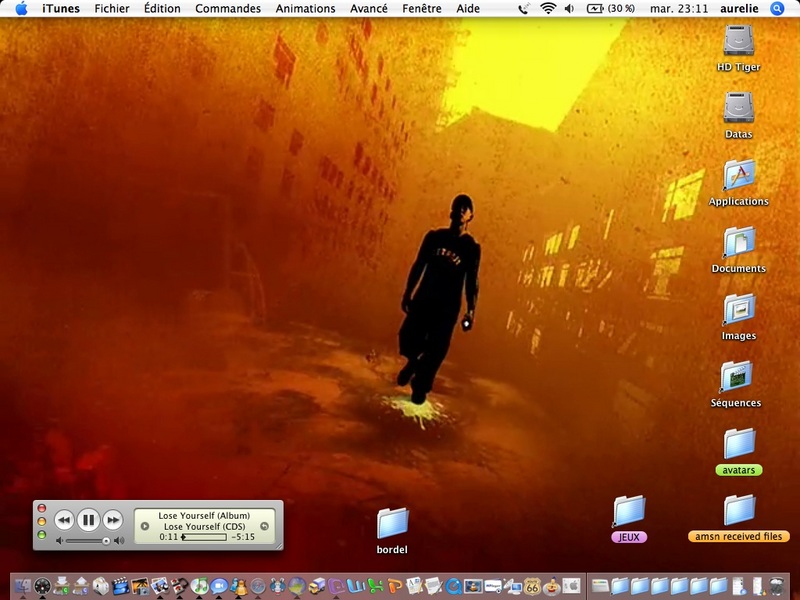Screen dimensions: 800x600
Task: Open iPhoto from the Dock
Action: point(140,586)
